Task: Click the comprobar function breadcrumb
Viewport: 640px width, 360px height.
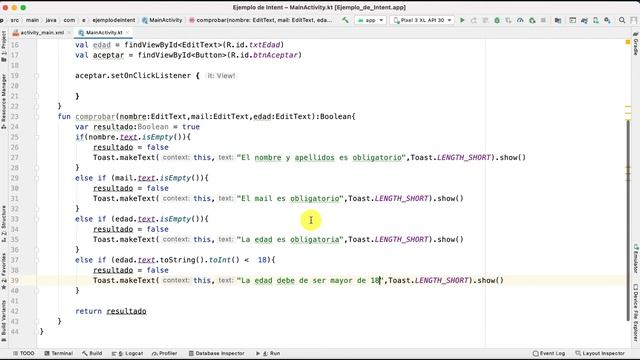Action: (x=260, y=20)
